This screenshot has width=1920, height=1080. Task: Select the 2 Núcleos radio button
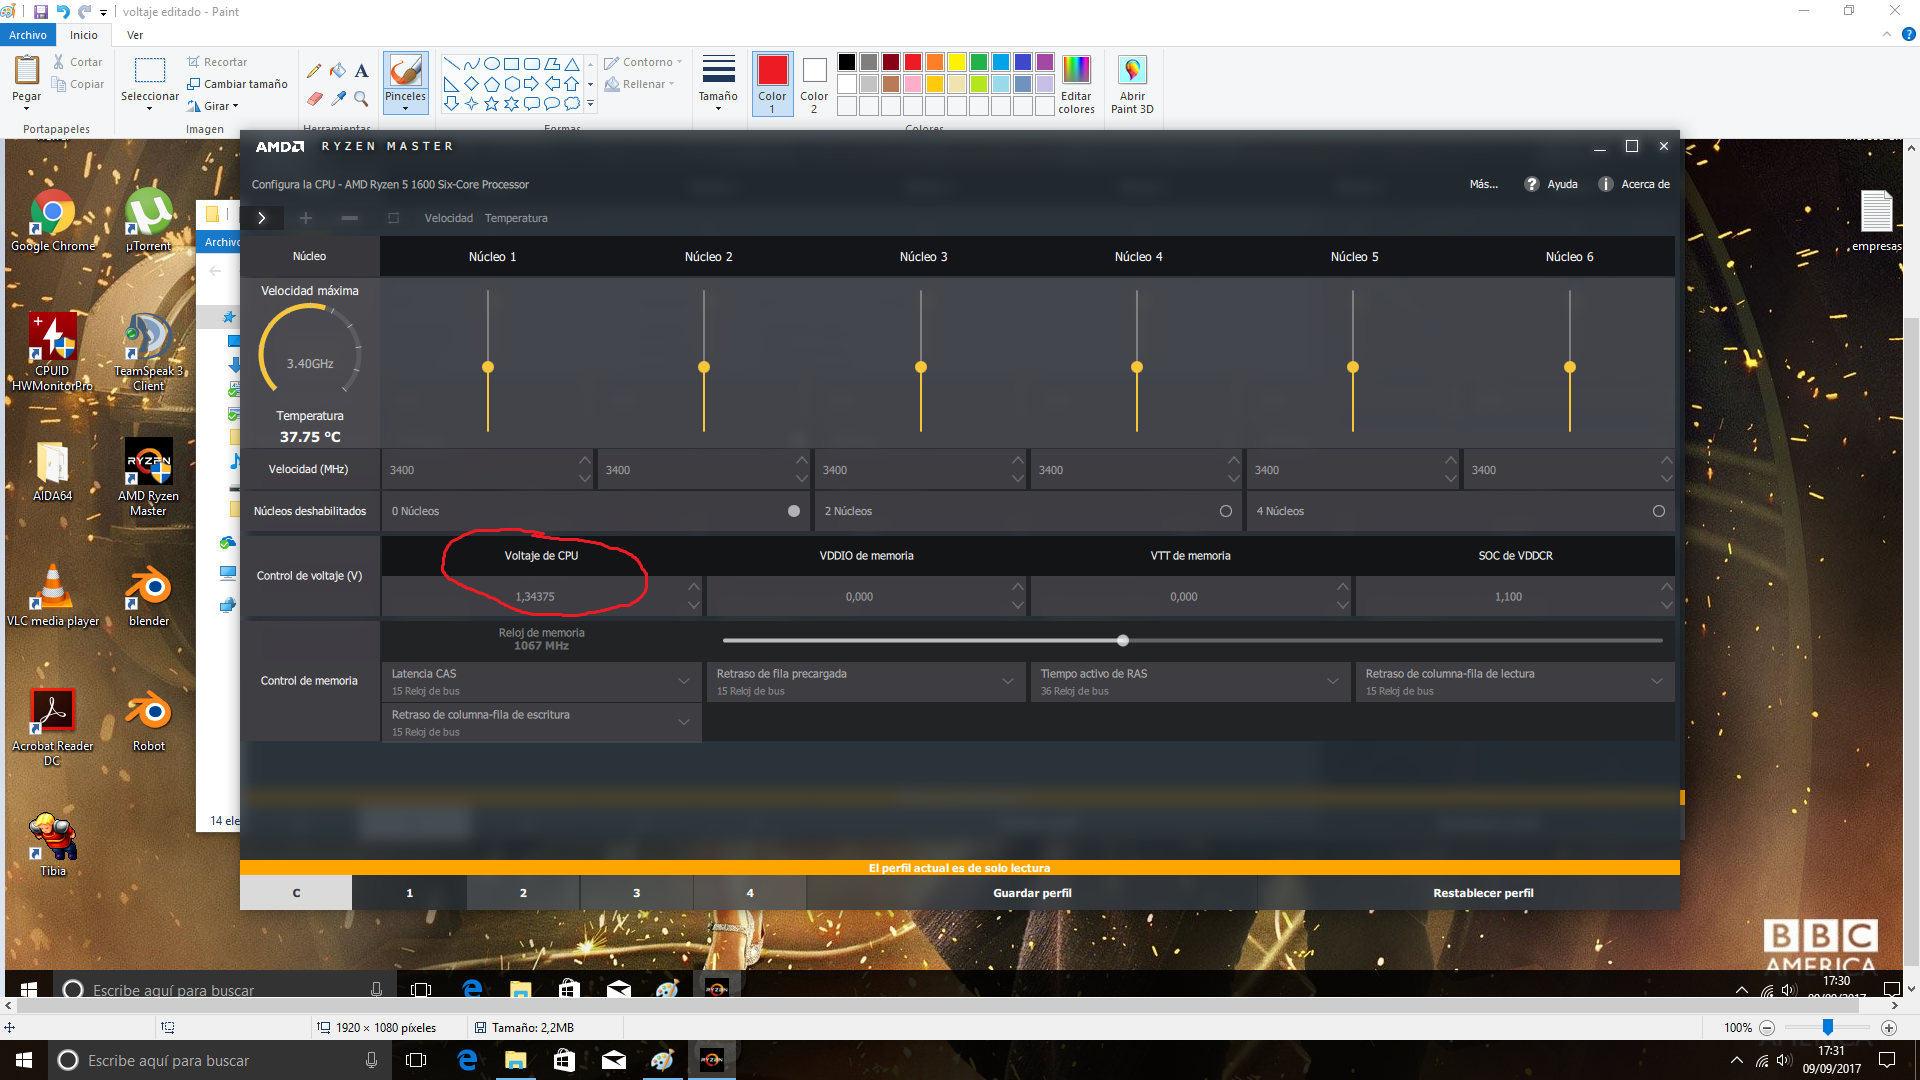point(1226,511)
